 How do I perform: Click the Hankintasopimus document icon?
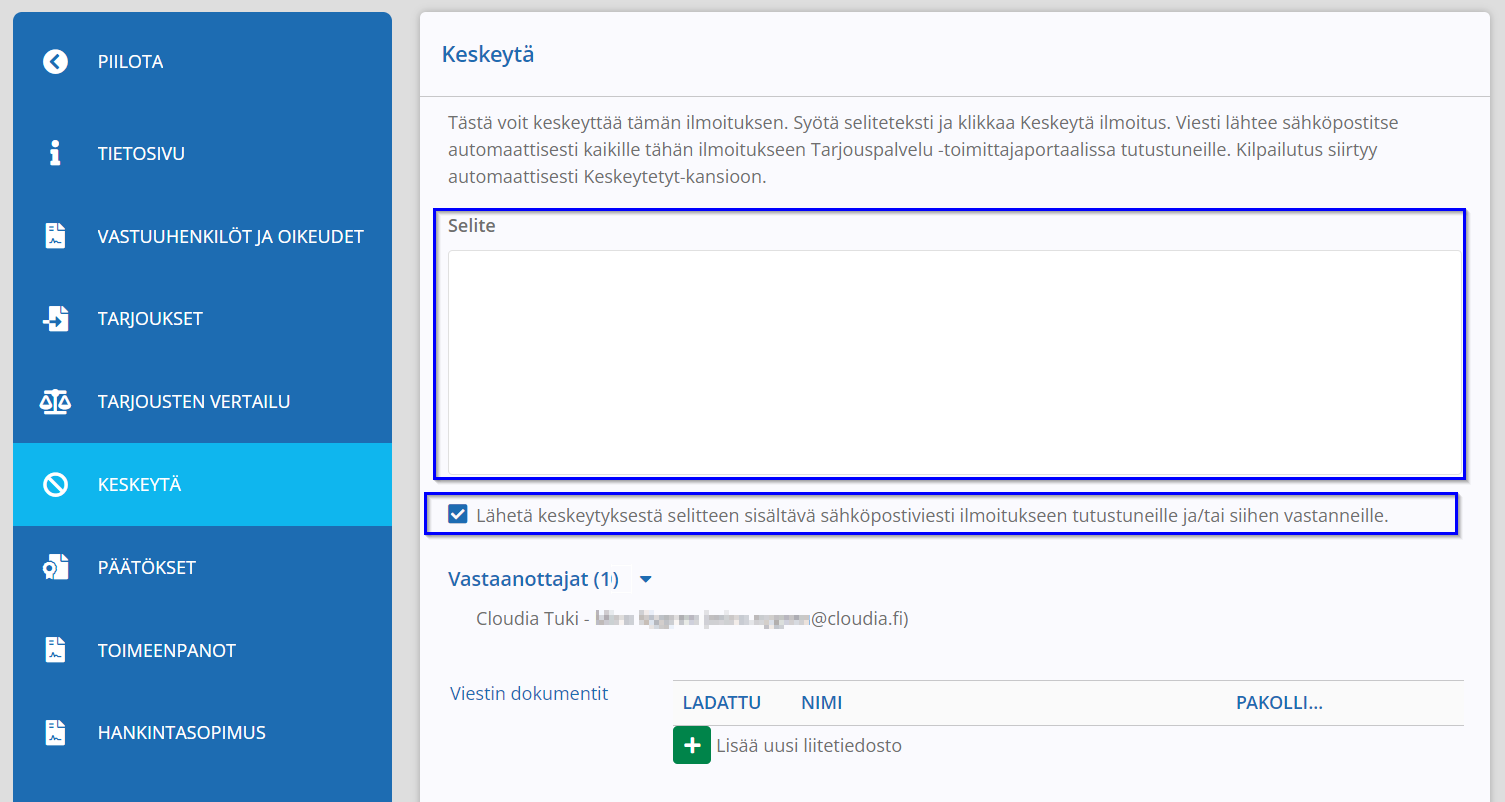(55, 733)
